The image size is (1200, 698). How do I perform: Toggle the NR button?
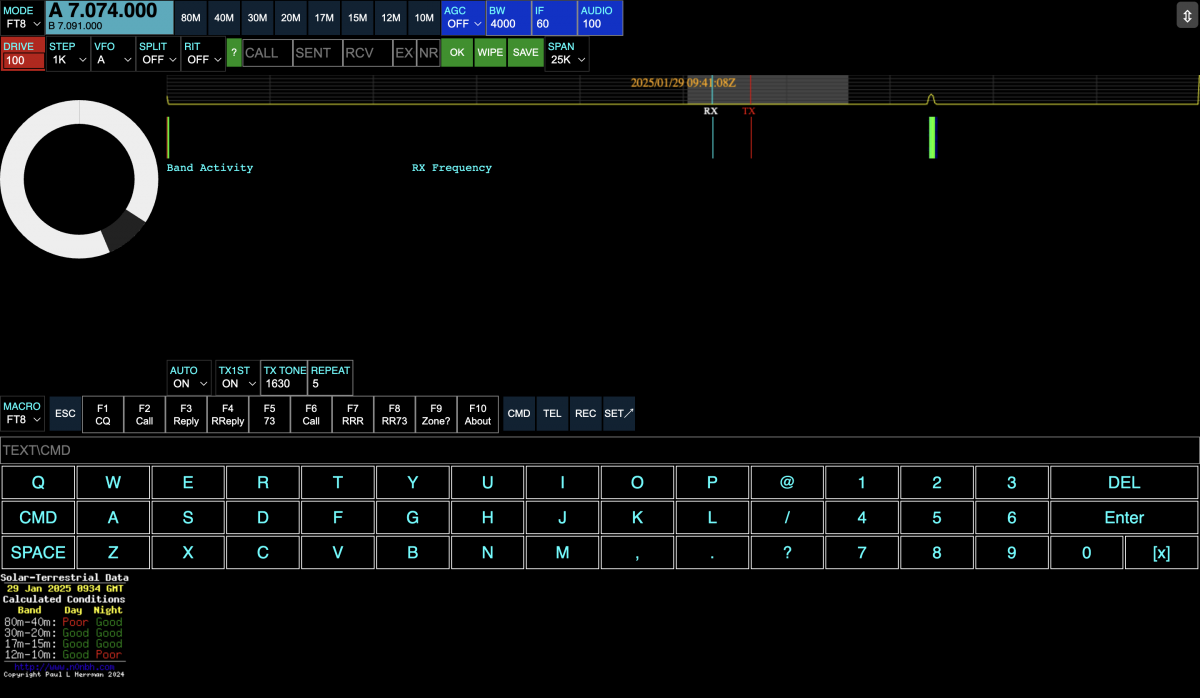pos(428,53)
